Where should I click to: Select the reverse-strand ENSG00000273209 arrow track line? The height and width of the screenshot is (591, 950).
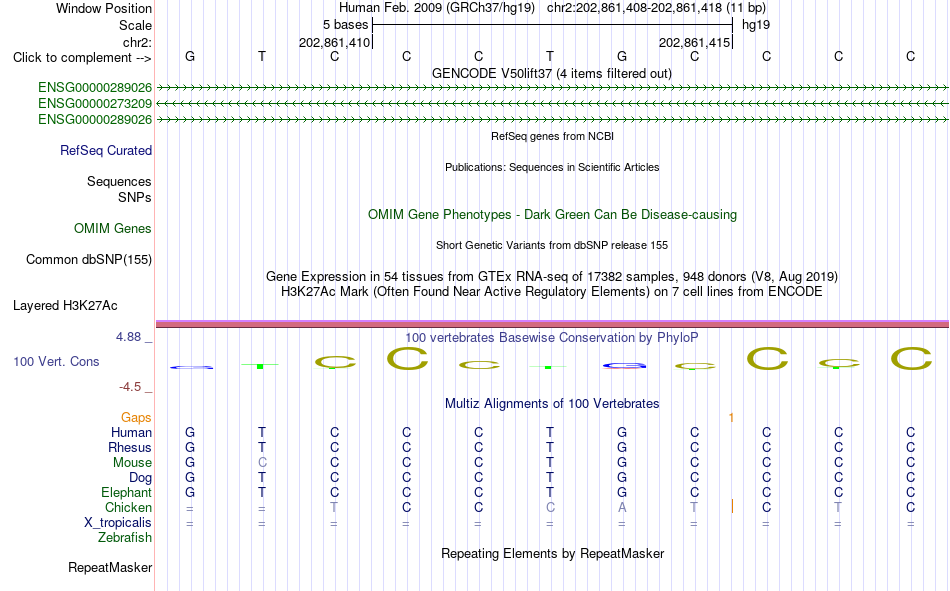point(552,104)
